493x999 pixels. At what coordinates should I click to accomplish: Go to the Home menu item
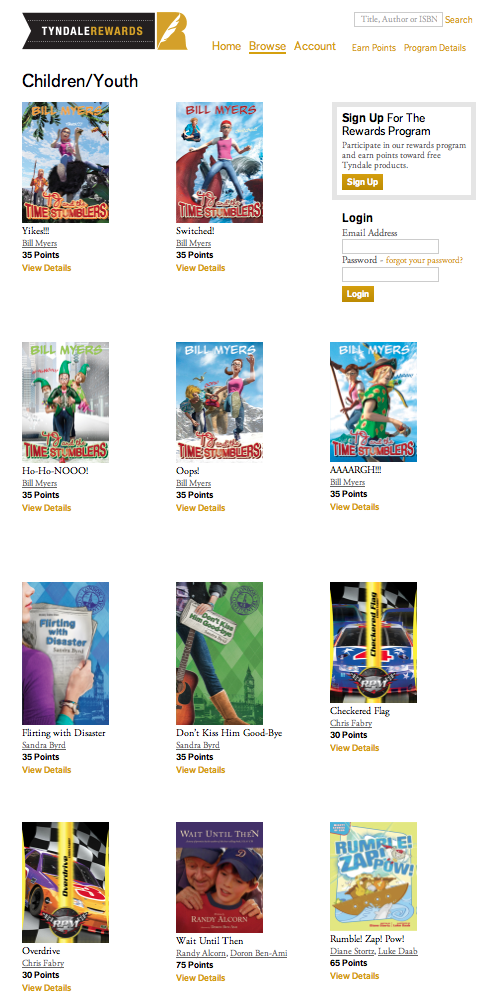(x=226, y=47)
